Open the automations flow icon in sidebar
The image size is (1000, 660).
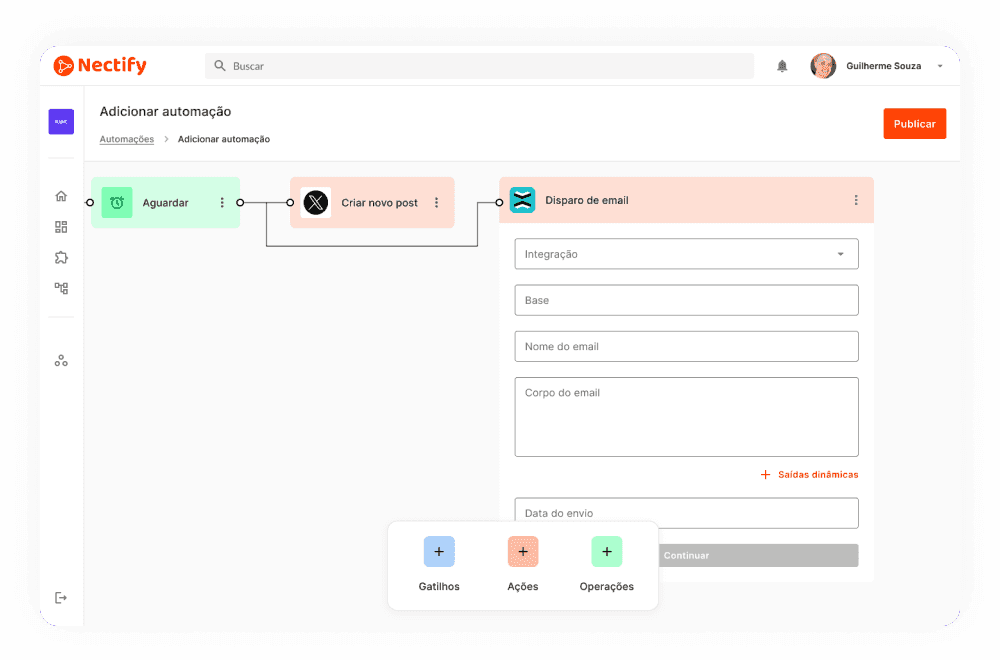(61, 288)
